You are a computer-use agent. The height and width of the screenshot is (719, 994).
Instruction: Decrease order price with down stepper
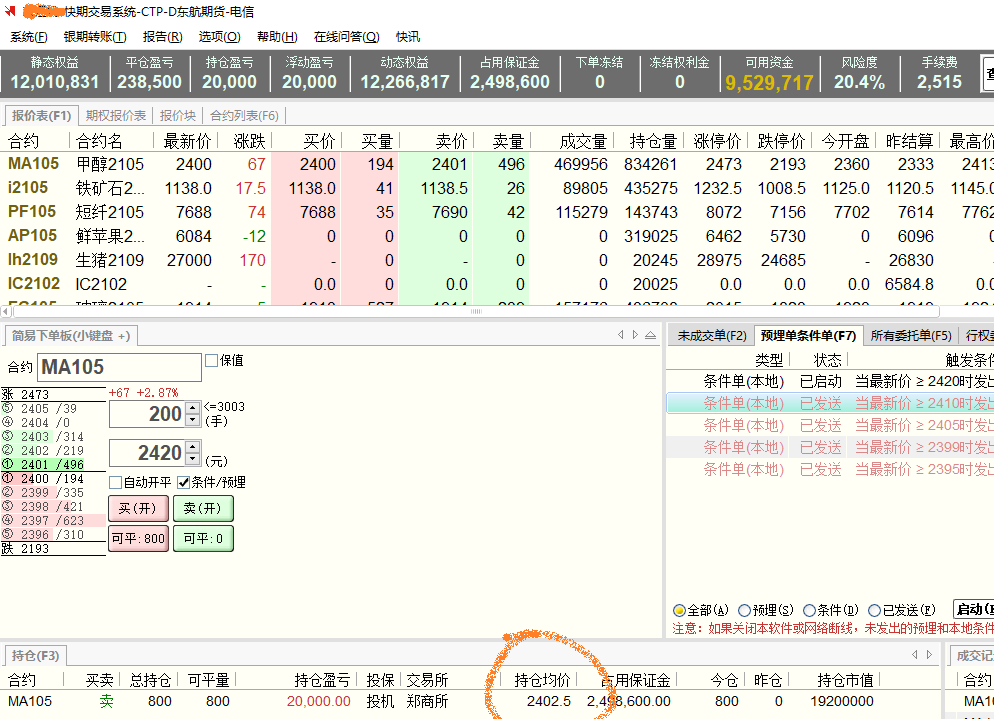pos(193,458)
